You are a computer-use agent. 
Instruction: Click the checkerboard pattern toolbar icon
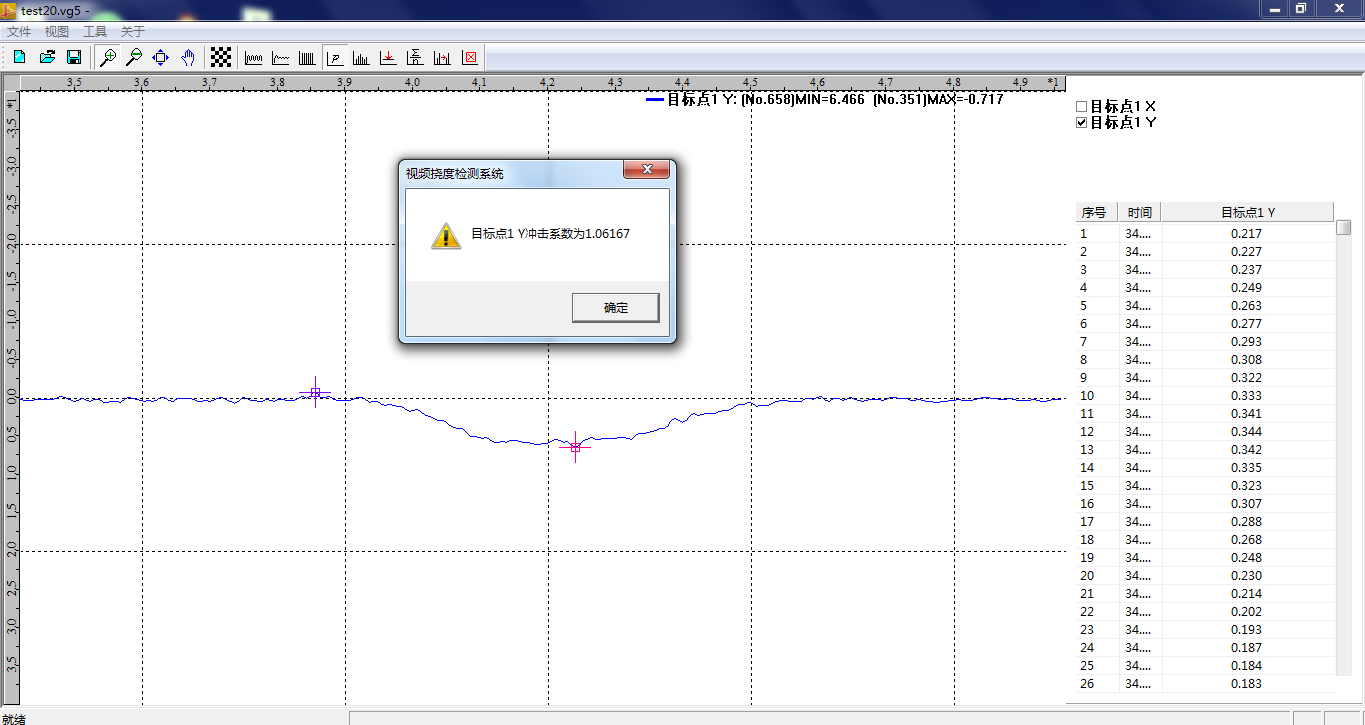[221, 57]
